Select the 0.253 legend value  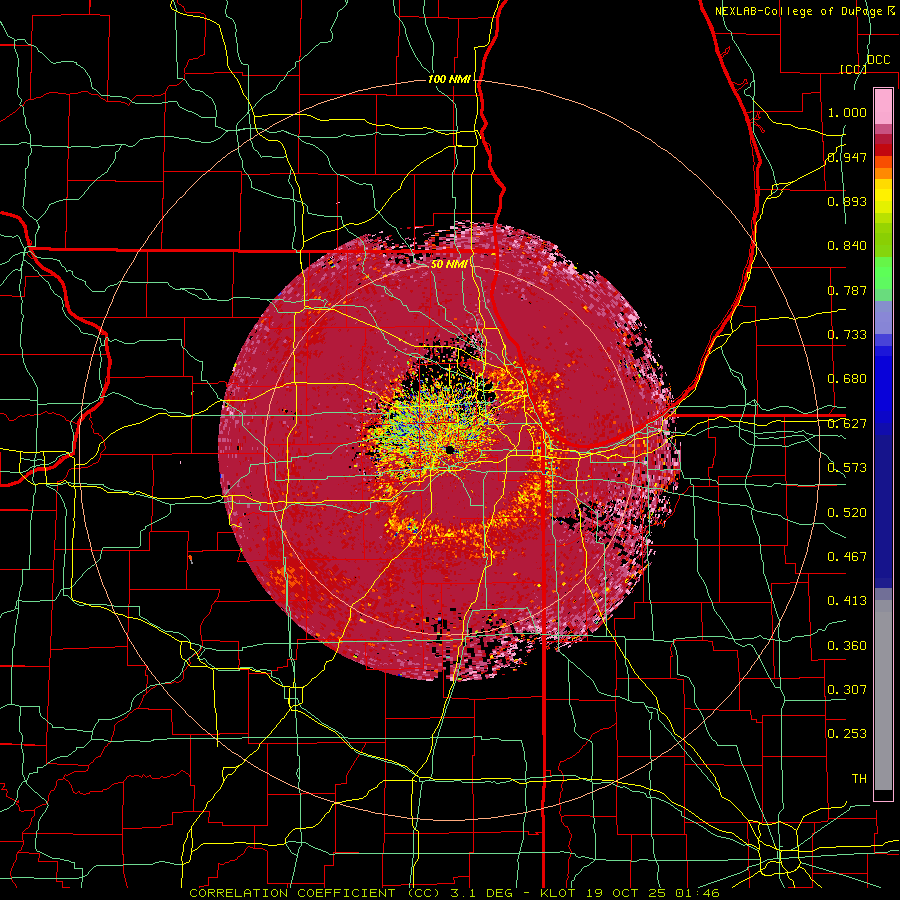click(847, 734)
